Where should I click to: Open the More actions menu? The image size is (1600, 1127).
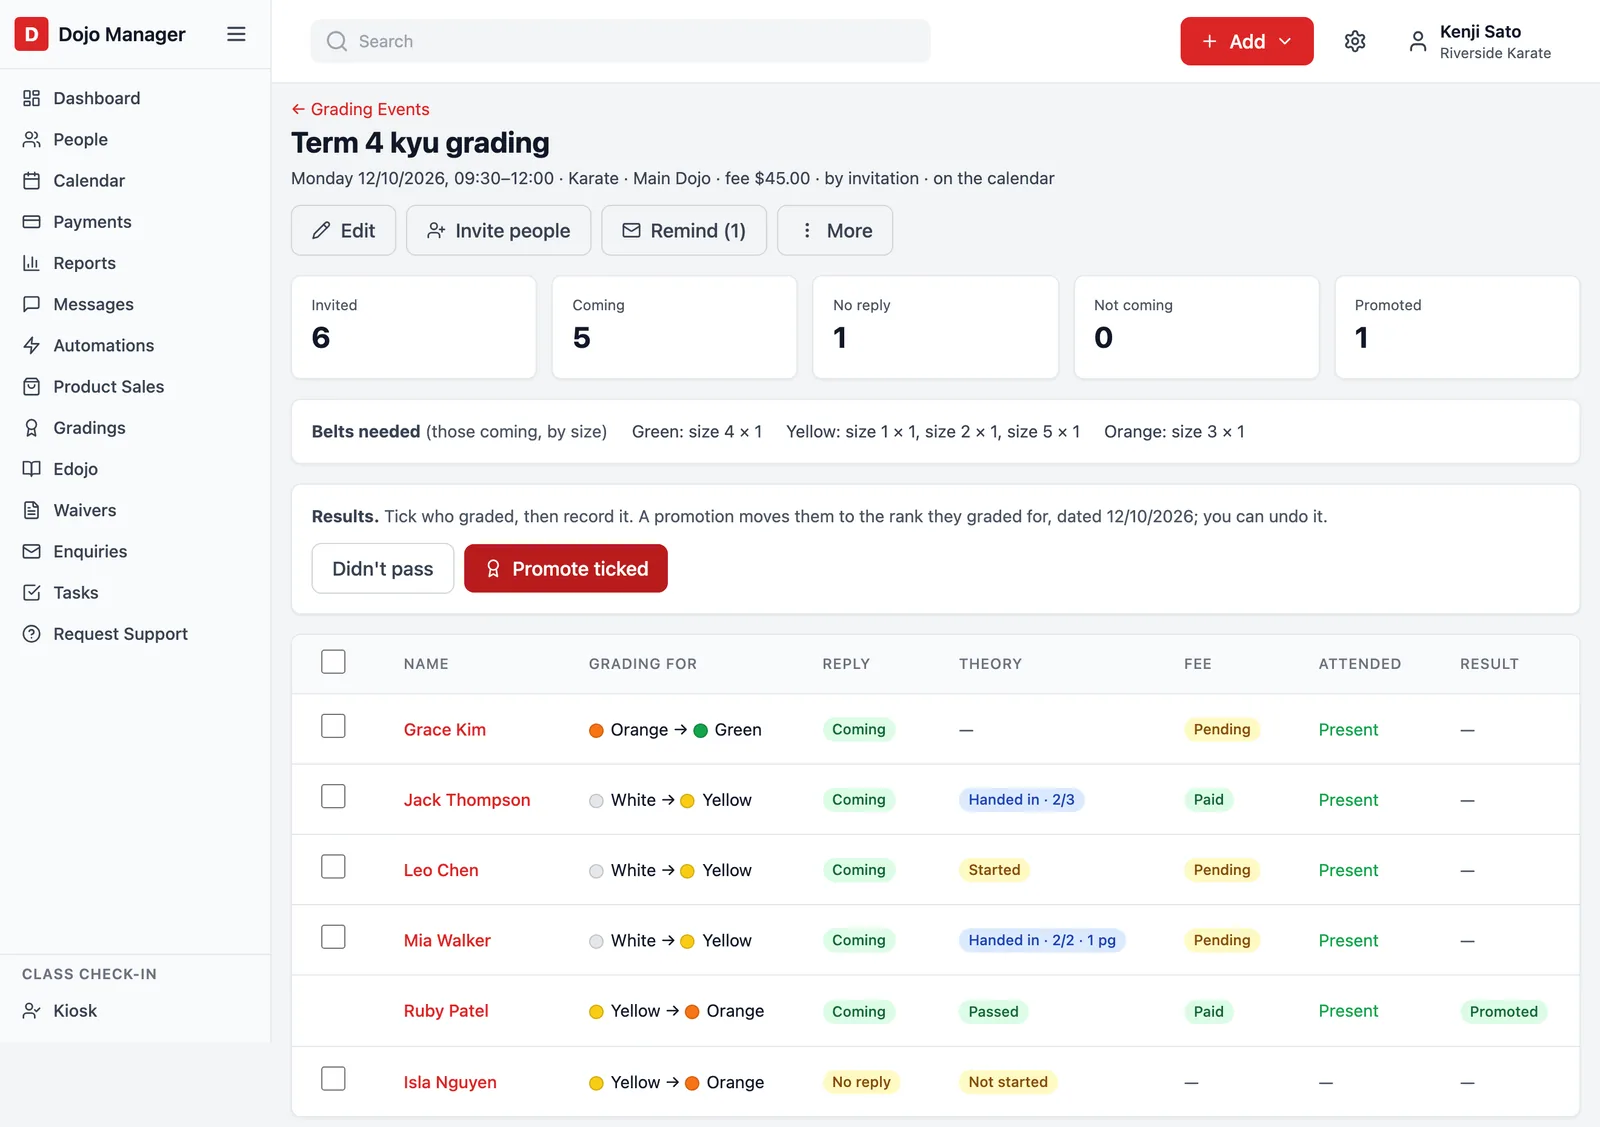point(835,230)
